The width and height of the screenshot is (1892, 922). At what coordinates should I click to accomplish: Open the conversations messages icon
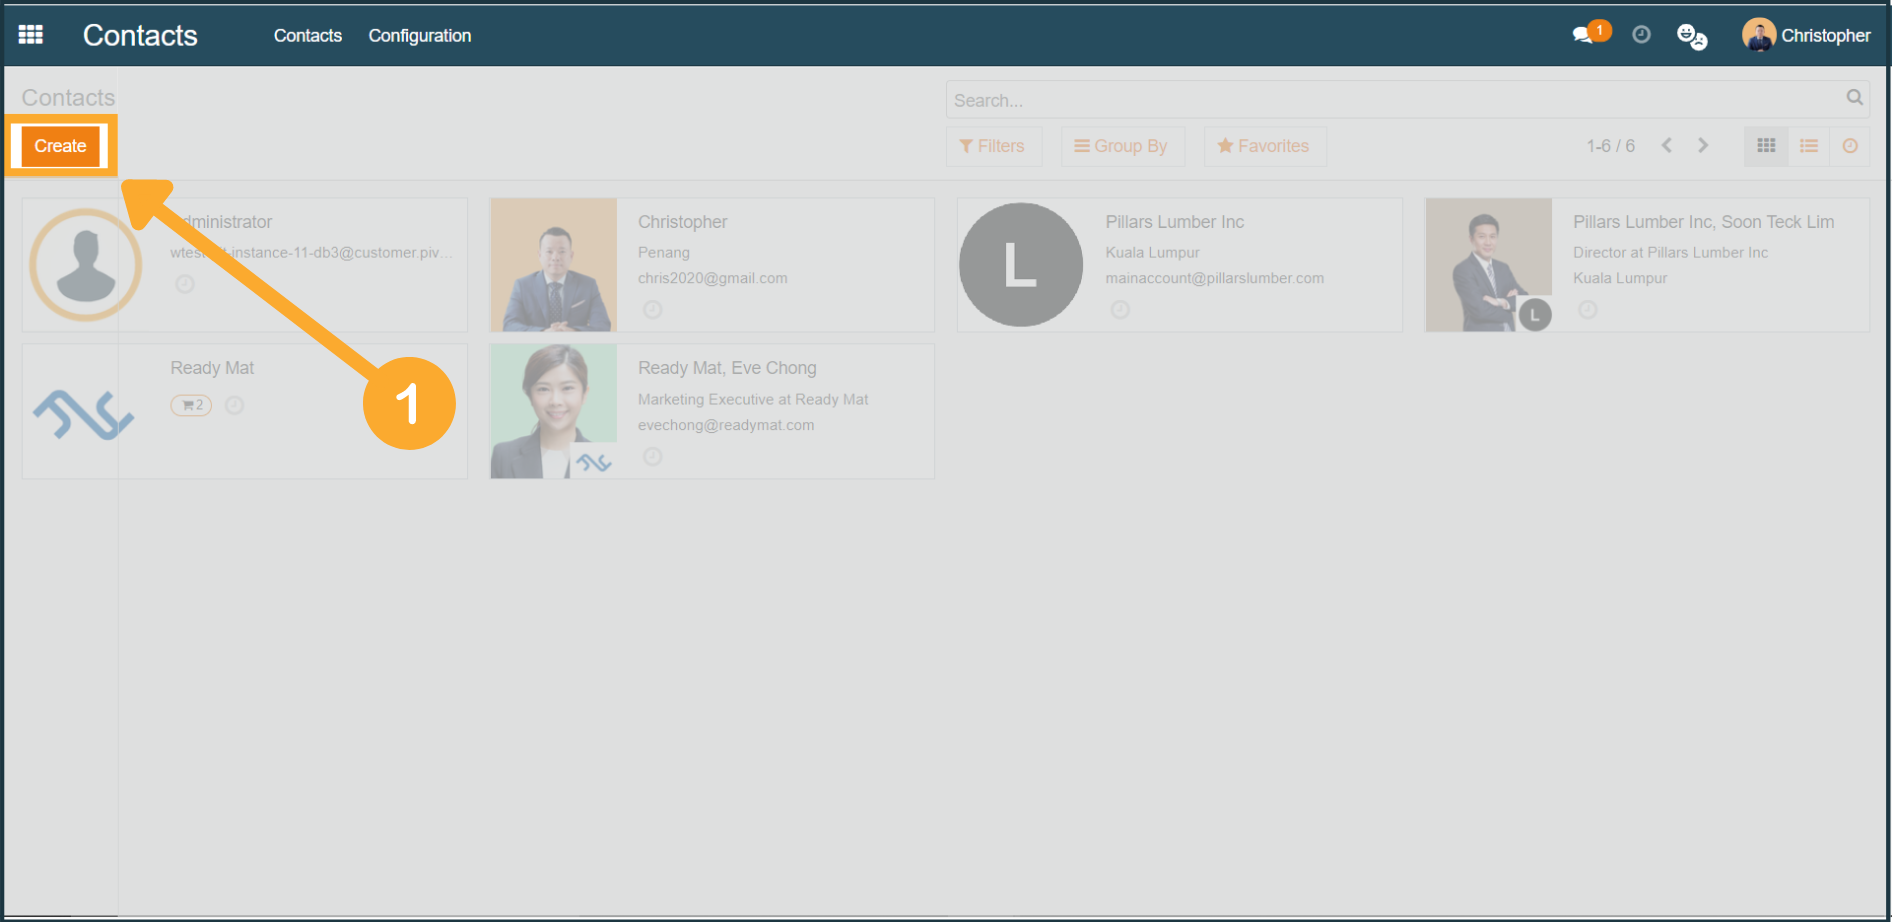coord(1583,35)
